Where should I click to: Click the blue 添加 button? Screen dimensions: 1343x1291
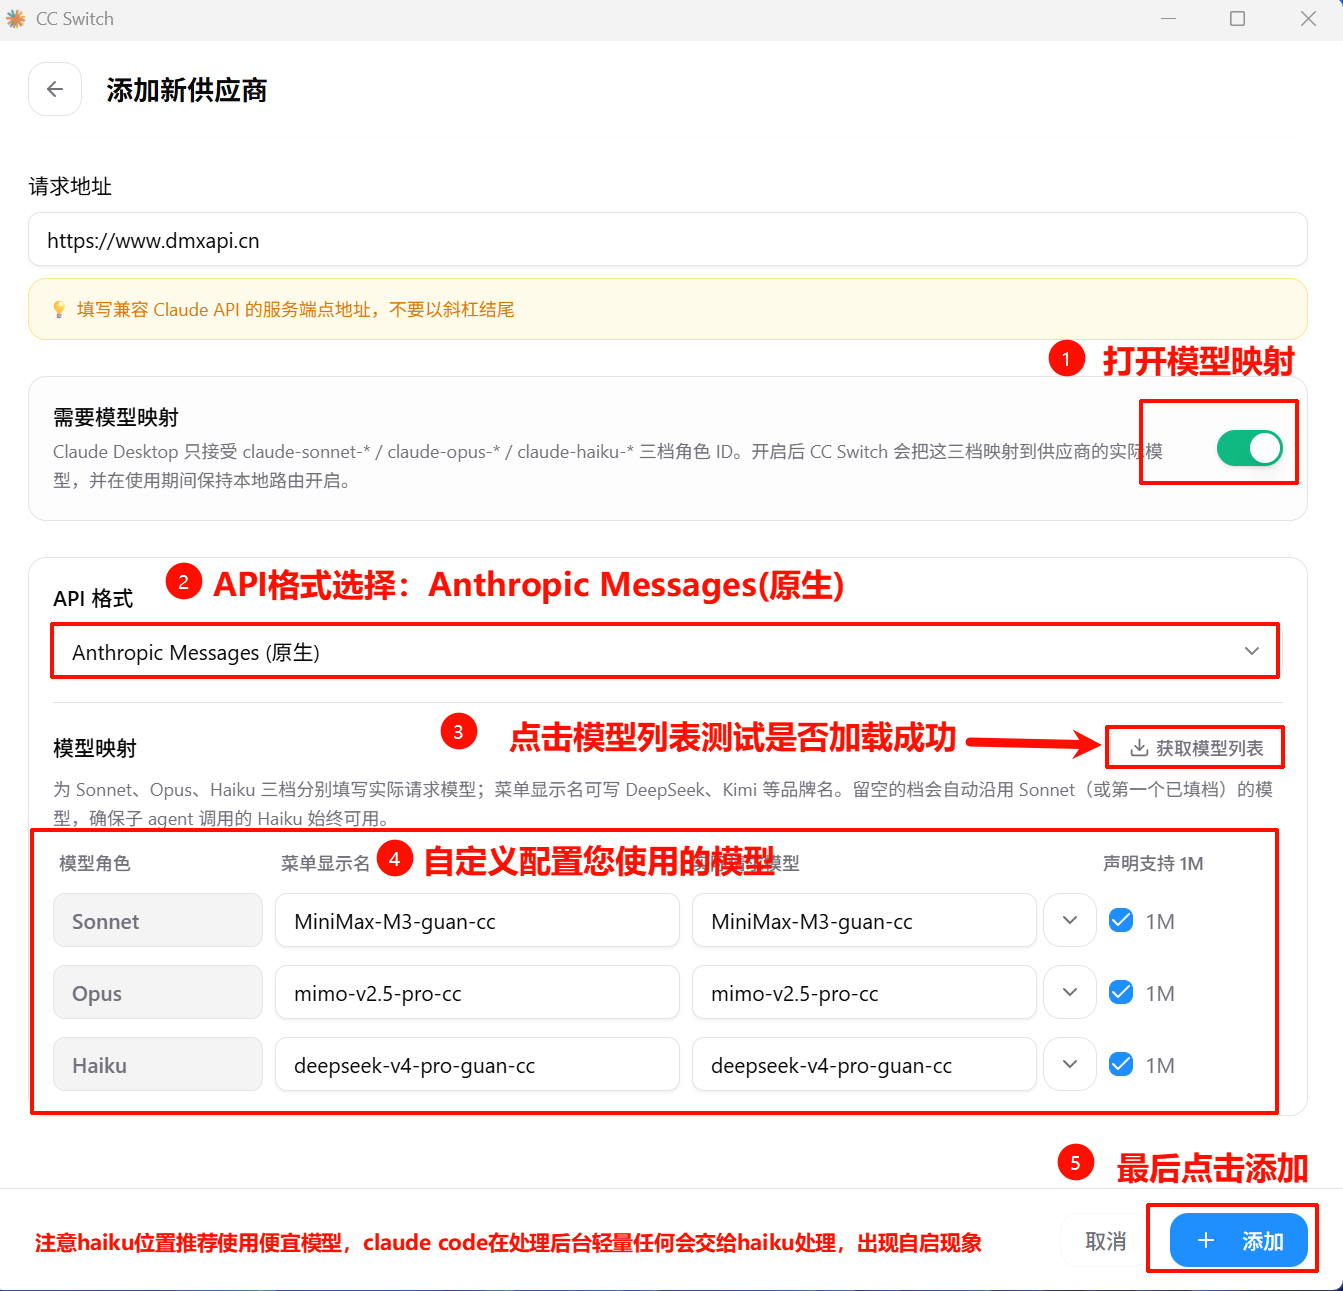click(1238, 1241)
